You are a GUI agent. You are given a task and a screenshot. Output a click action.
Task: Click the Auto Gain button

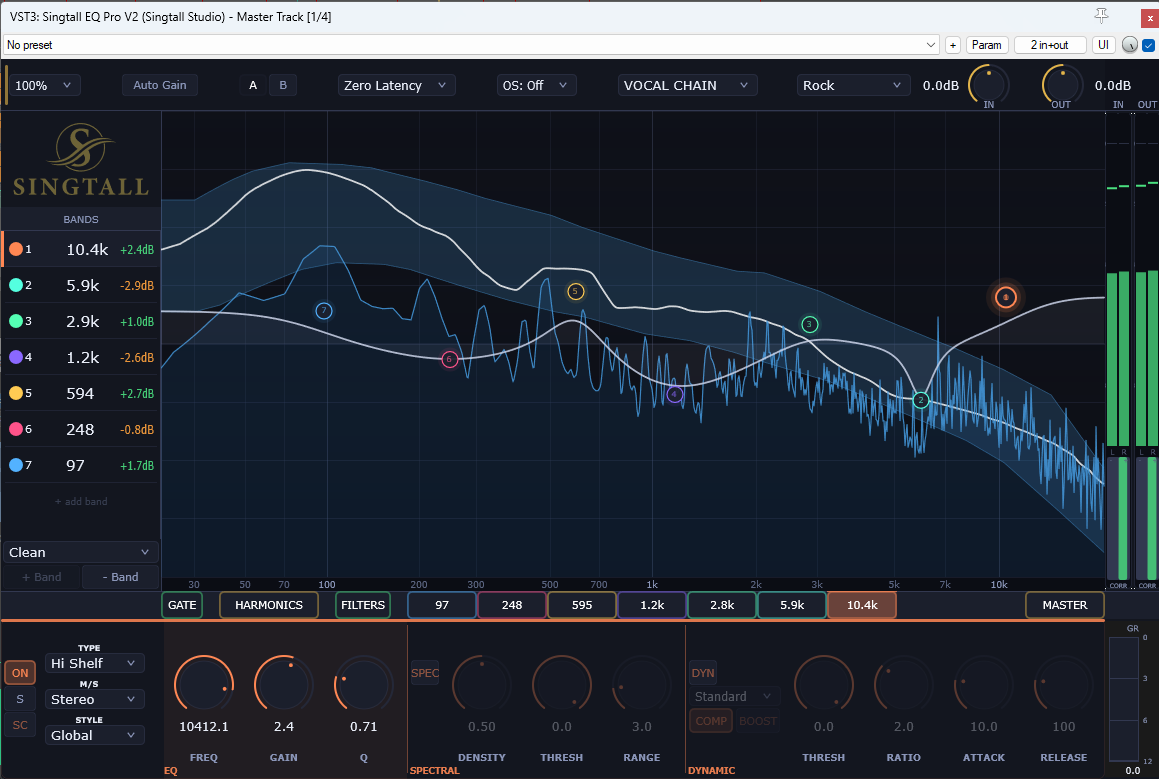[x=160, y=85]
